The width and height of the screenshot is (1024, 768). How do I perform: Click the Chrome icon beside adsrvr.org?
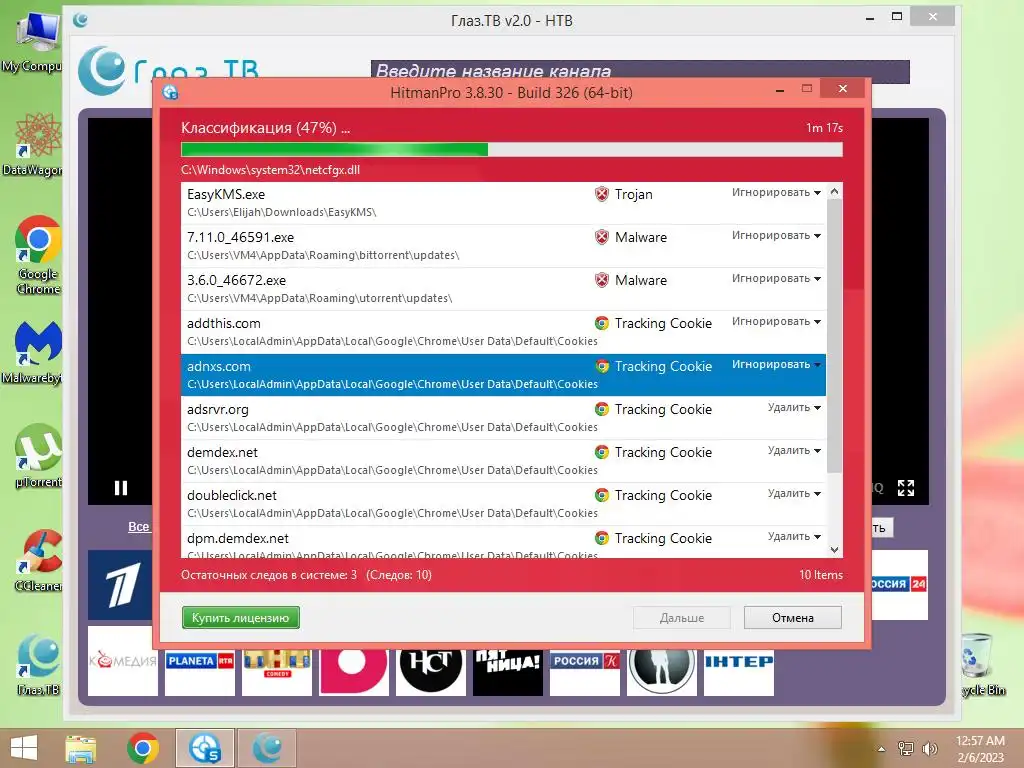pyautogui.click(x=601, y=409)
